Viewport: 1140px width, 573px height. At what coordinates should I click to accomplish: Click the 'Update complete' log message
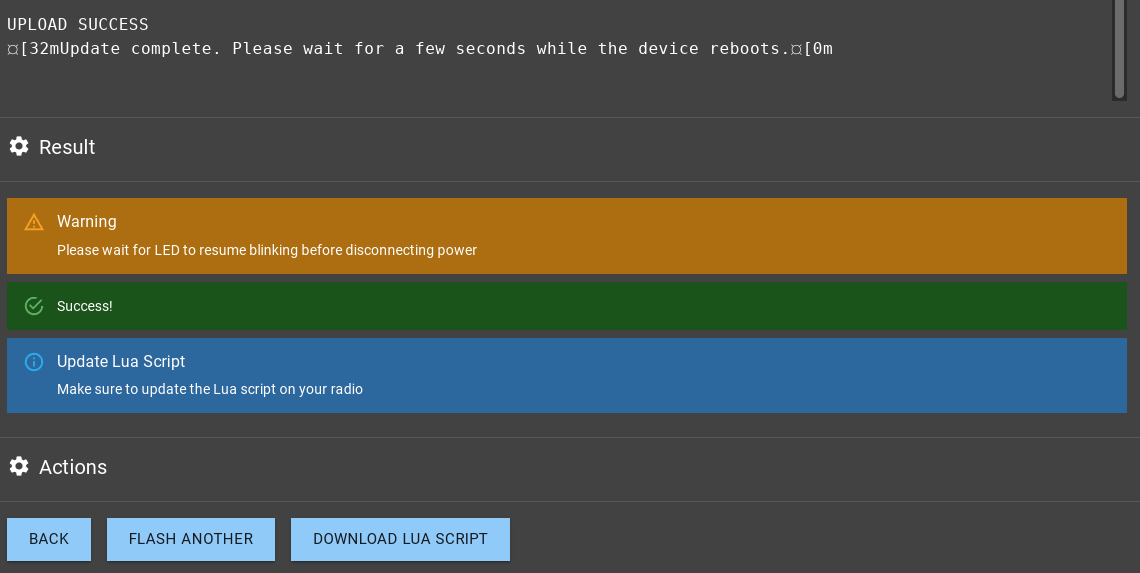pos(420,49)
